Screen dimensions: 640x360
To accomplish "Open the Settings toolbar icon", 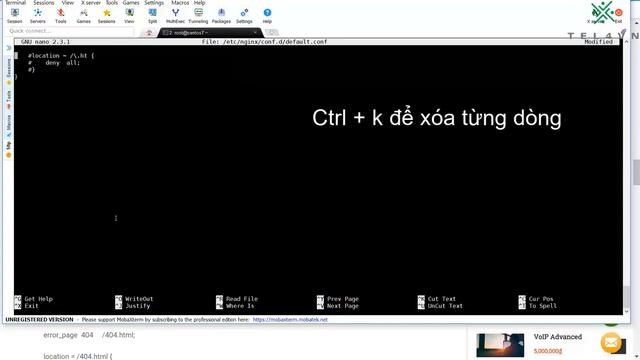I will pyautogui.click(x=244, y=16).
